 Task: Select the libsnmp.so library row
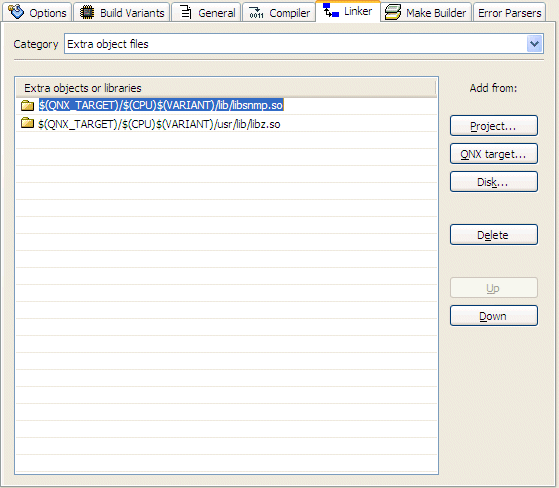coord(226,105)
